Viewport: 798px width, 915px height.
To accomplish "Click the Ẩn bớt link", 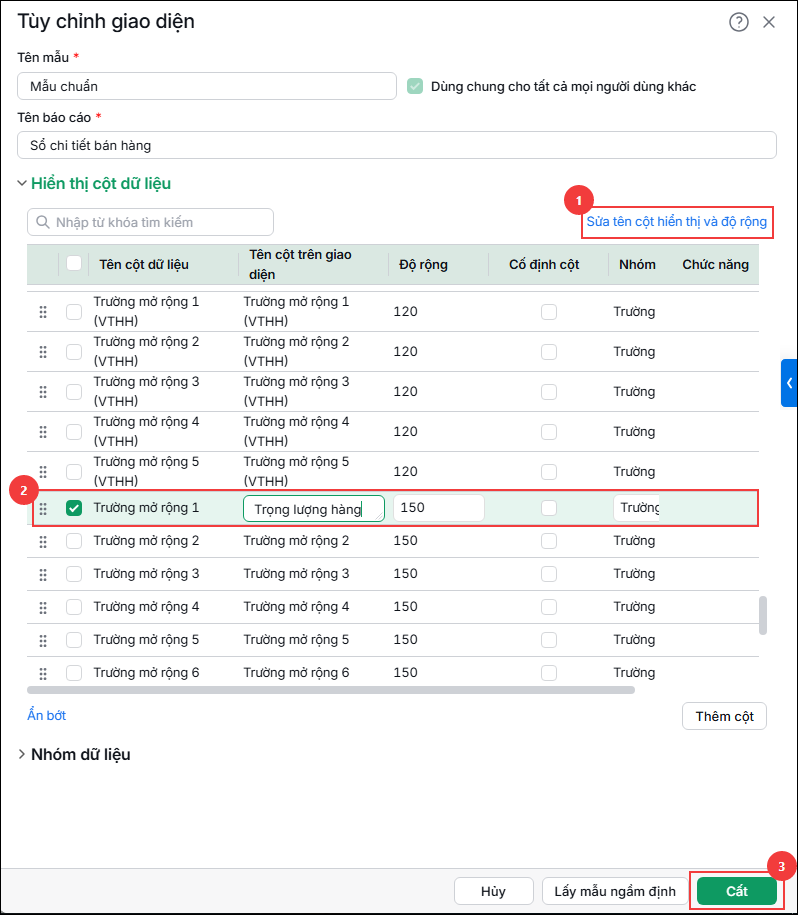I will 47,715.
